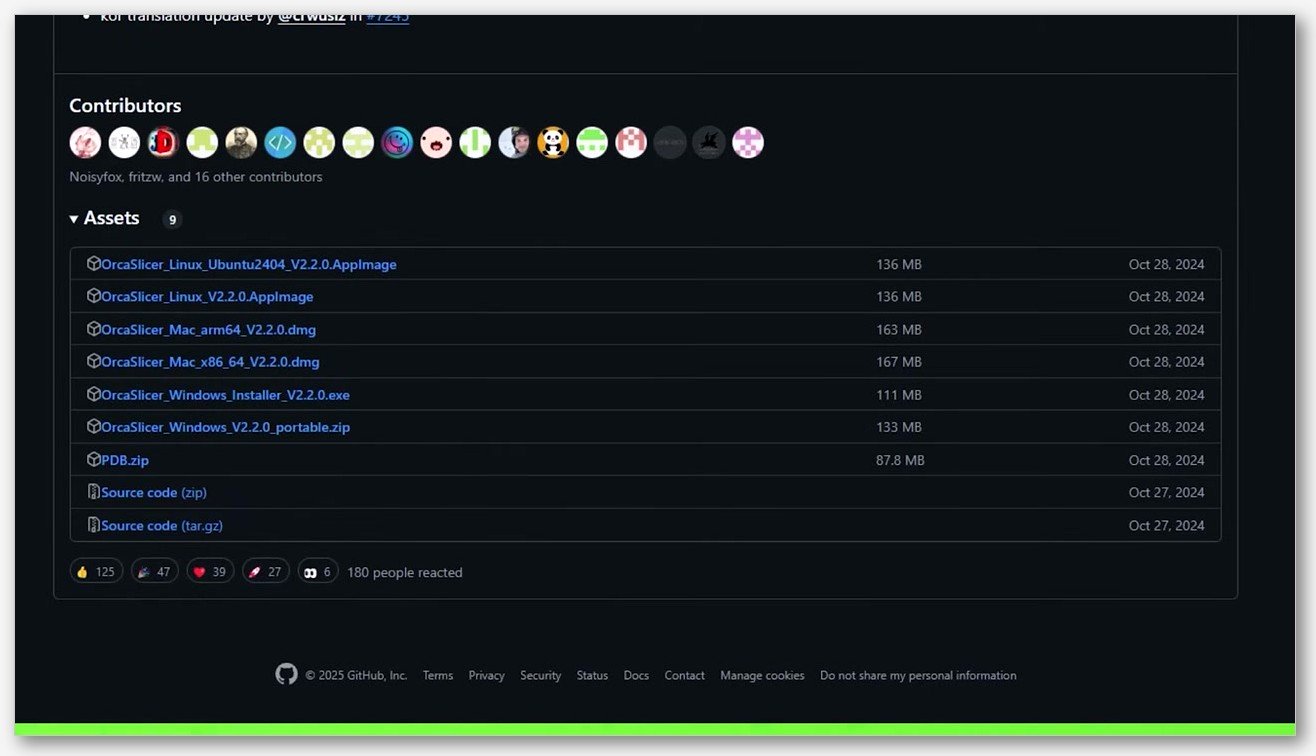Open the Status footer link

point(592,675)
